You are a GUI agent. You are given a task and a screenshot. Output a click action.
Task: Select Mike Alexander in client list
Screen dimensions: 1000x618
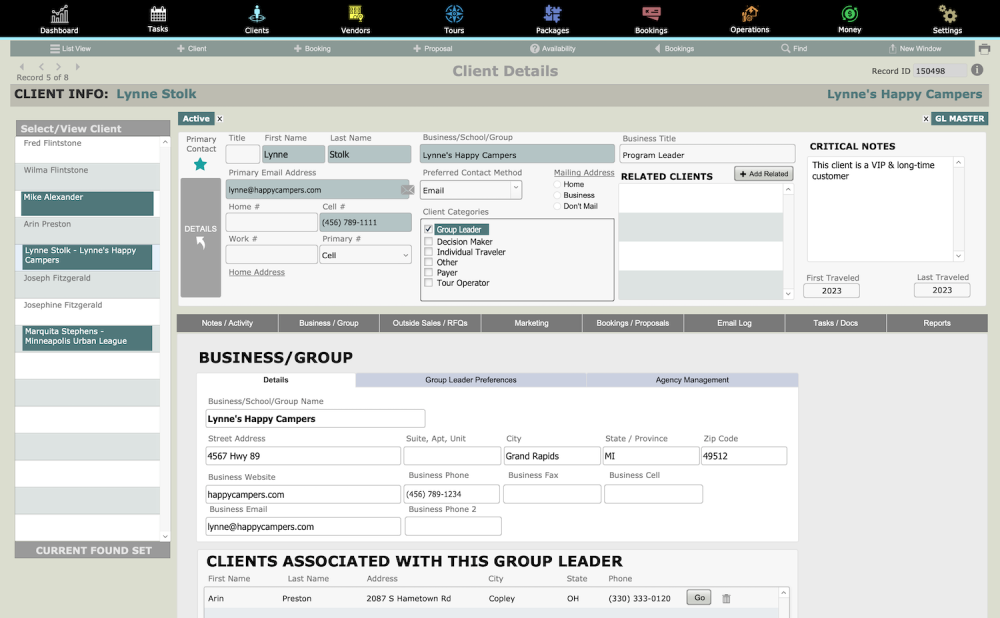tap(87, 203)
